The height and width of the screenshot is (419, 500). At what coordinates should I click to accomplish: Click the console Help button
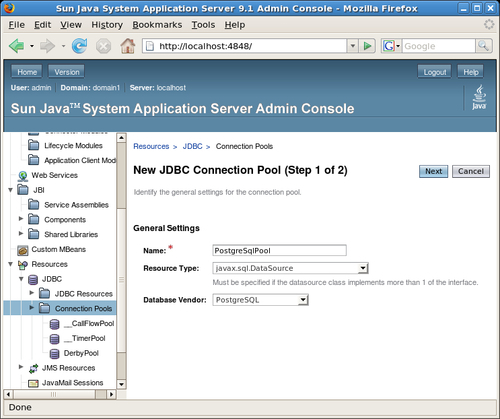tap(471, 72)
